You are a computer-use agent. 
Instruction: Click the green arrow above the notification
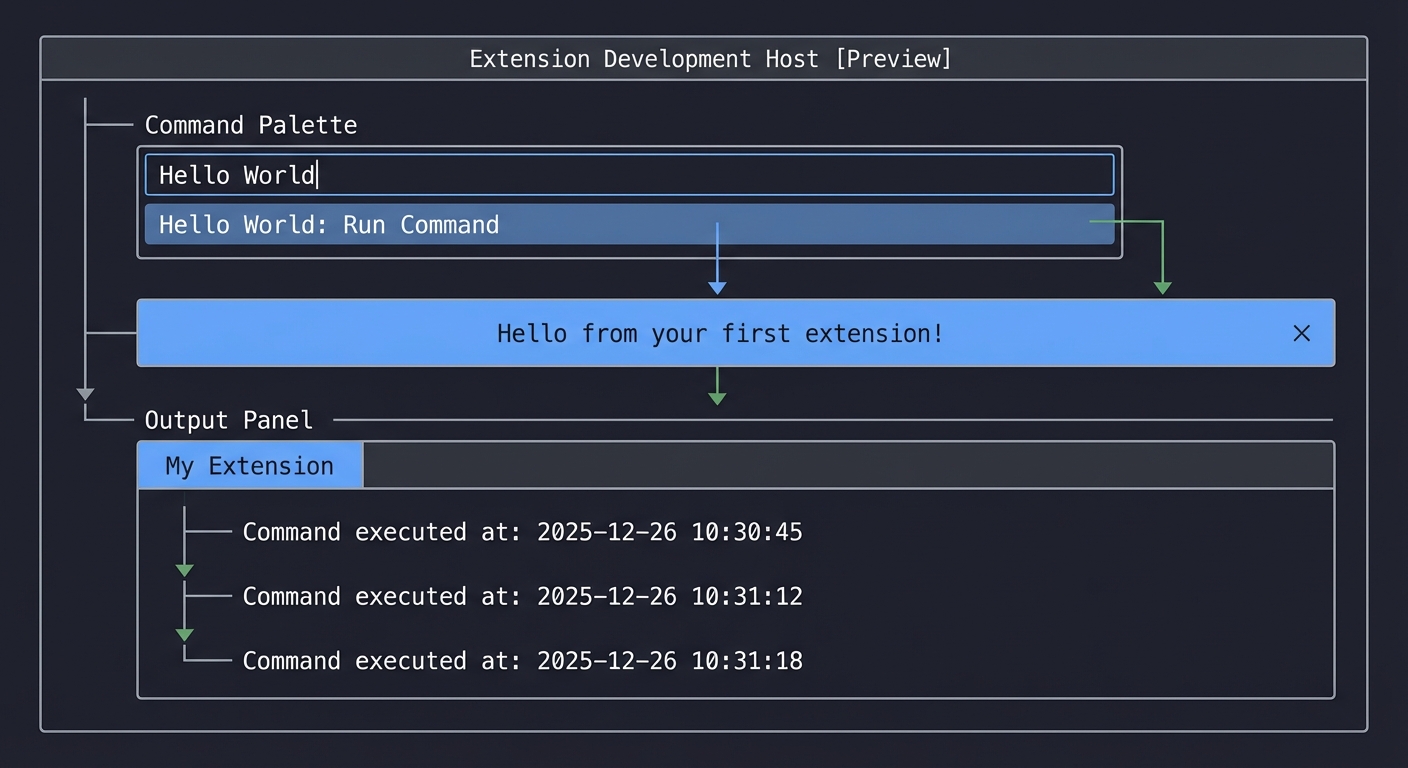(x=1162, y=285)
